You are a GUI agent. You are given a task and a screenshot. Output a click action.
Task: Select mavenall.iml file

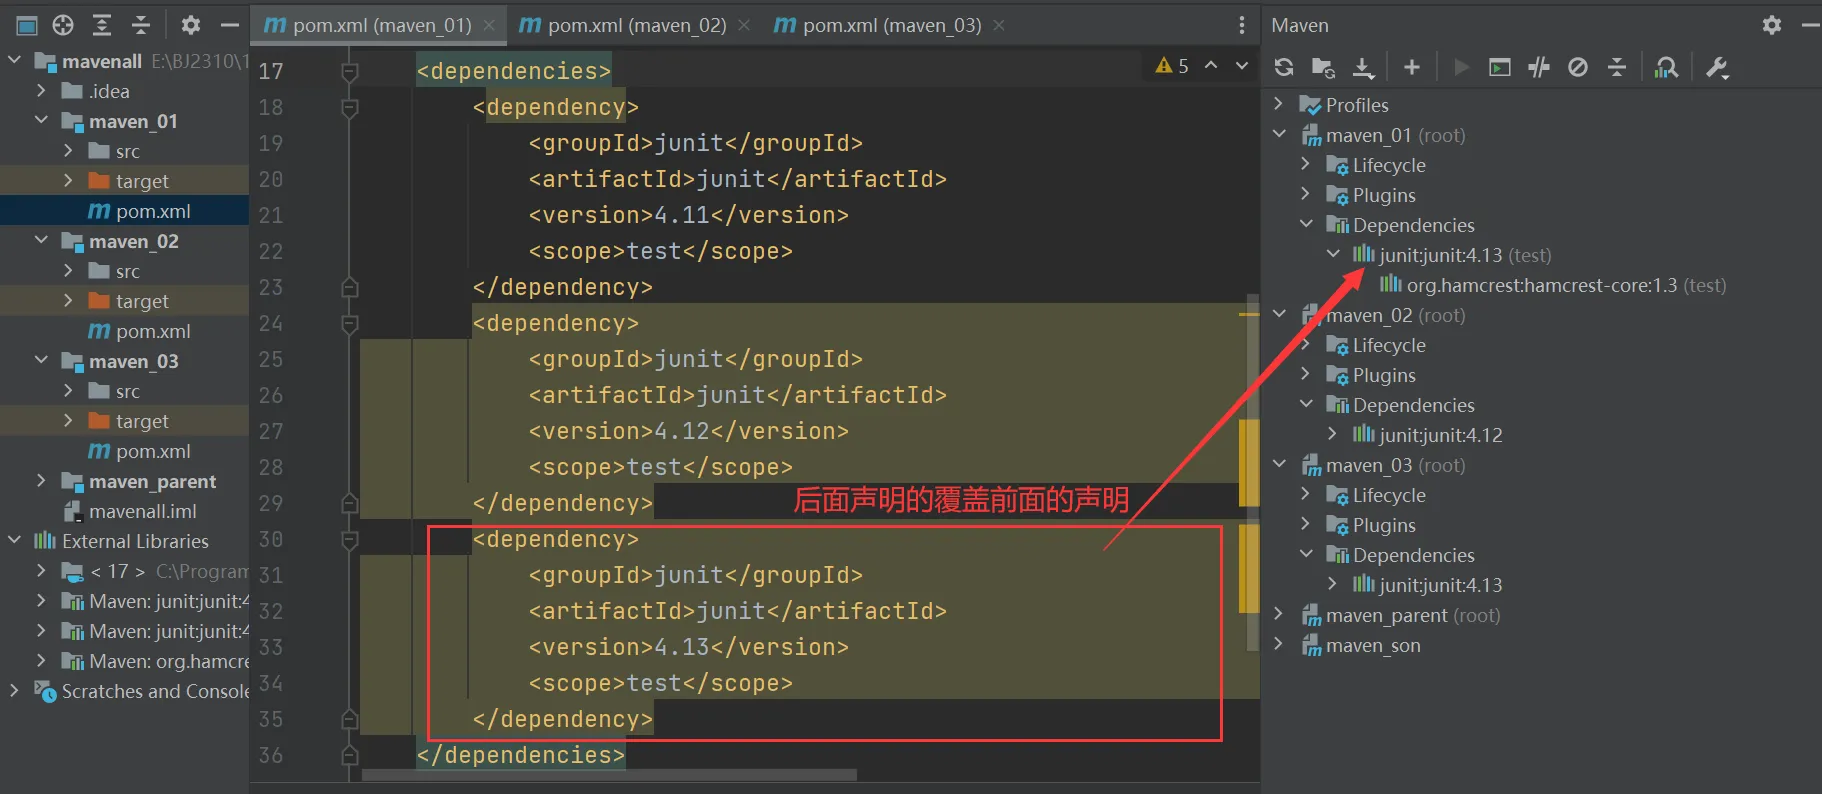[130, 511]
